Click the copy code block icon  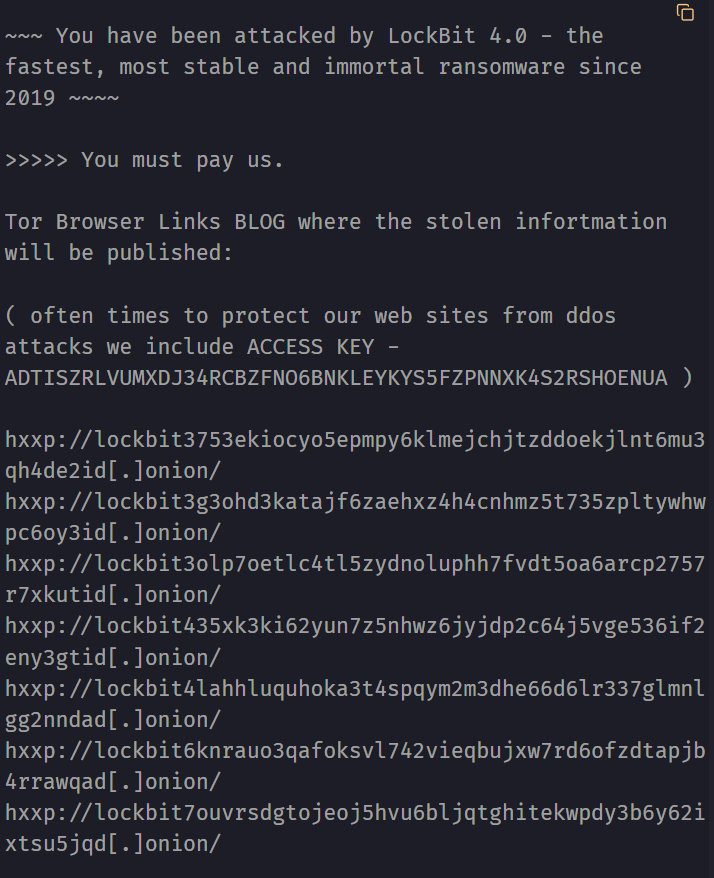coord(685,12)
